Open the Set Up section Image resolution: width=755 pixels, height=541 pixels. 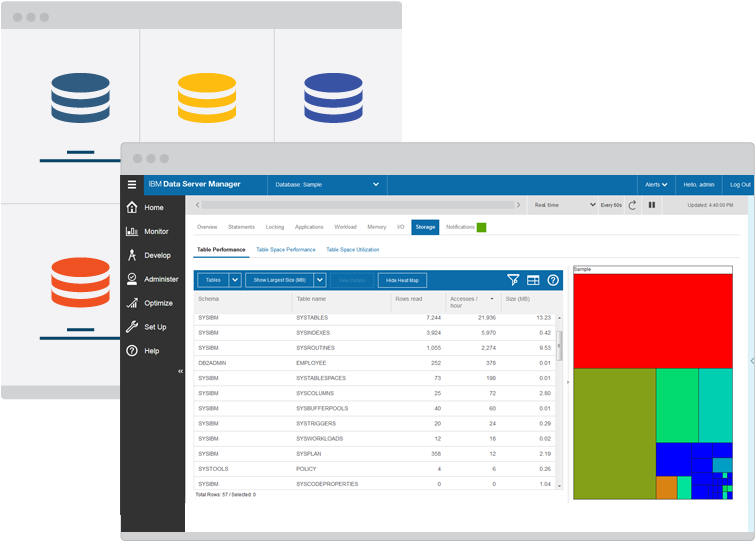coord(146,327)
